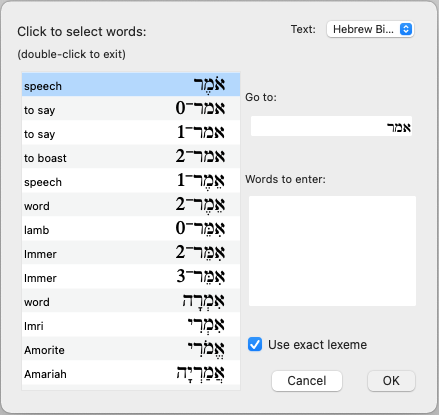
Task: Select the 'to say' entry numbered 1
Action: click(131, 132)
